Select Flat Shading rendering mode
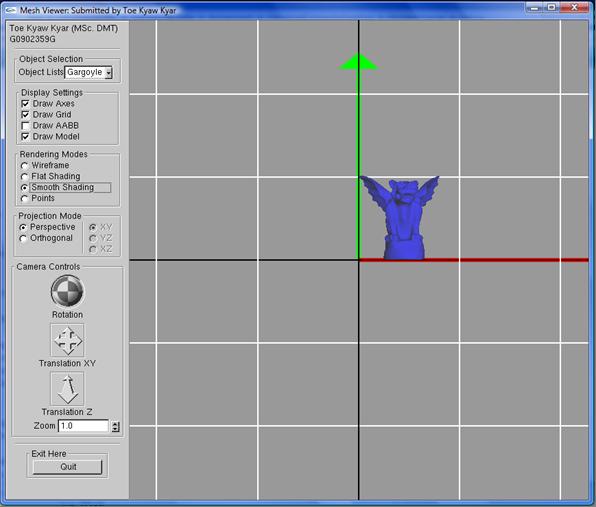 tap(25, 177)
